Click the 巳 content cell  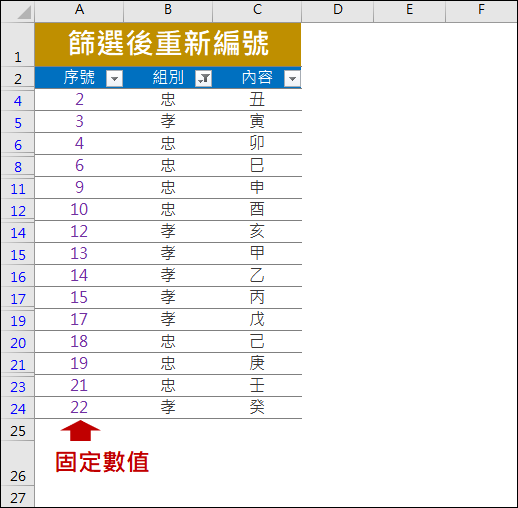pyautogui.click(x=257, y=166)
